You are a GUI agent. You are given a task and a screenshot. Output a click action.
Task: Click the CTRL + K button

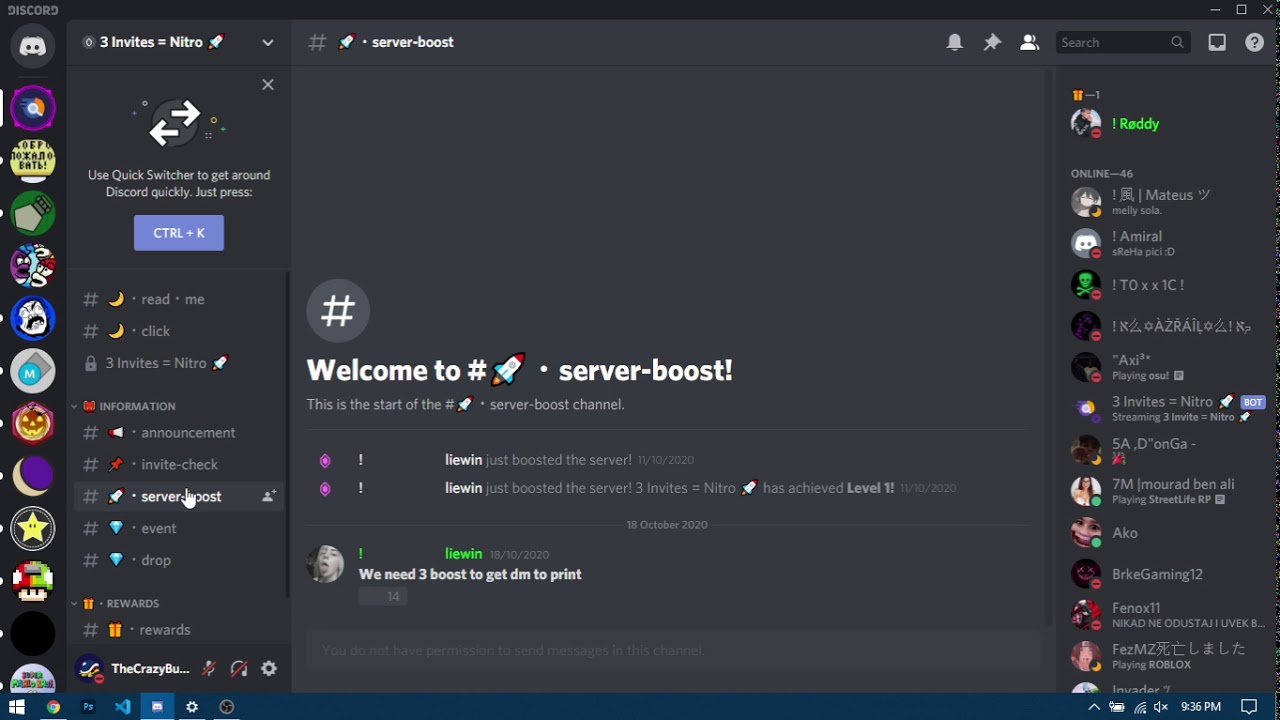coord(179,233)
